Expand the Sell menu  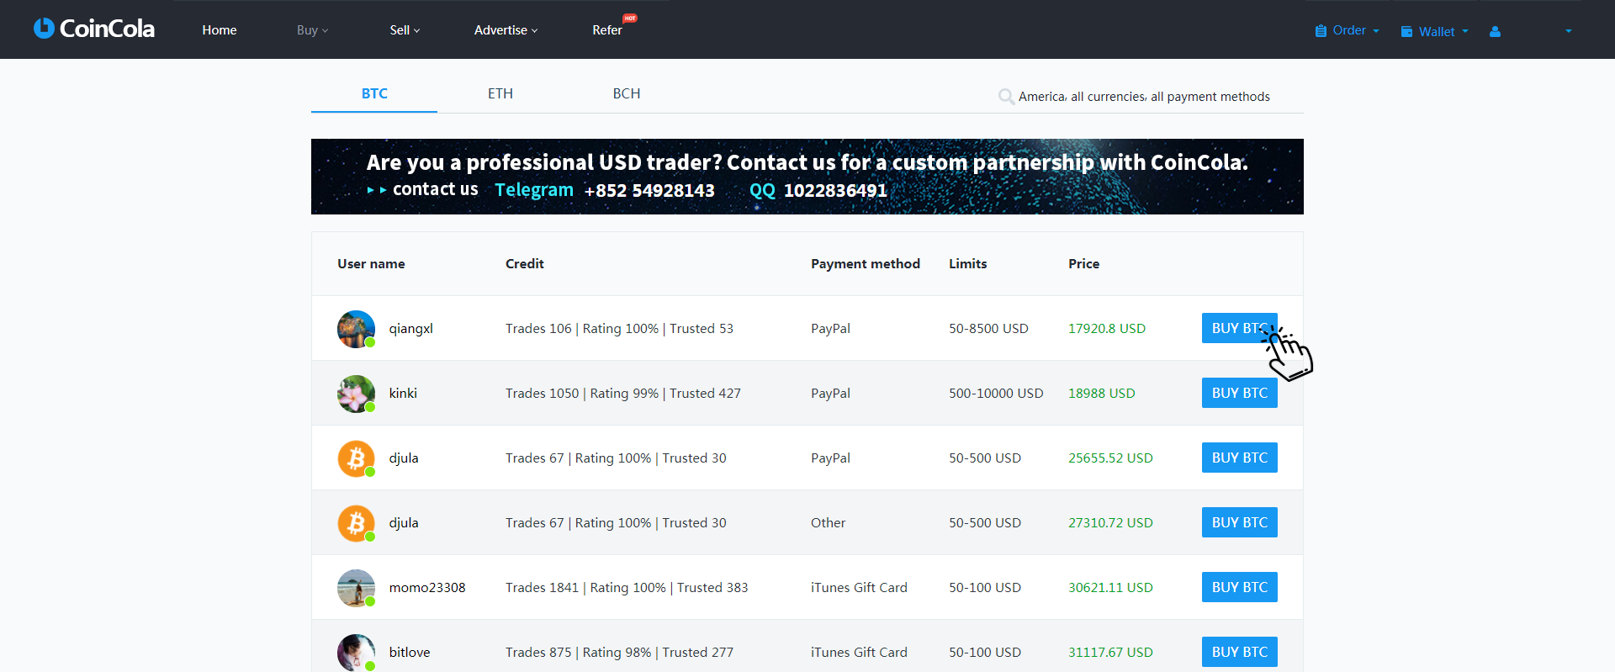(x=405, y=30)
